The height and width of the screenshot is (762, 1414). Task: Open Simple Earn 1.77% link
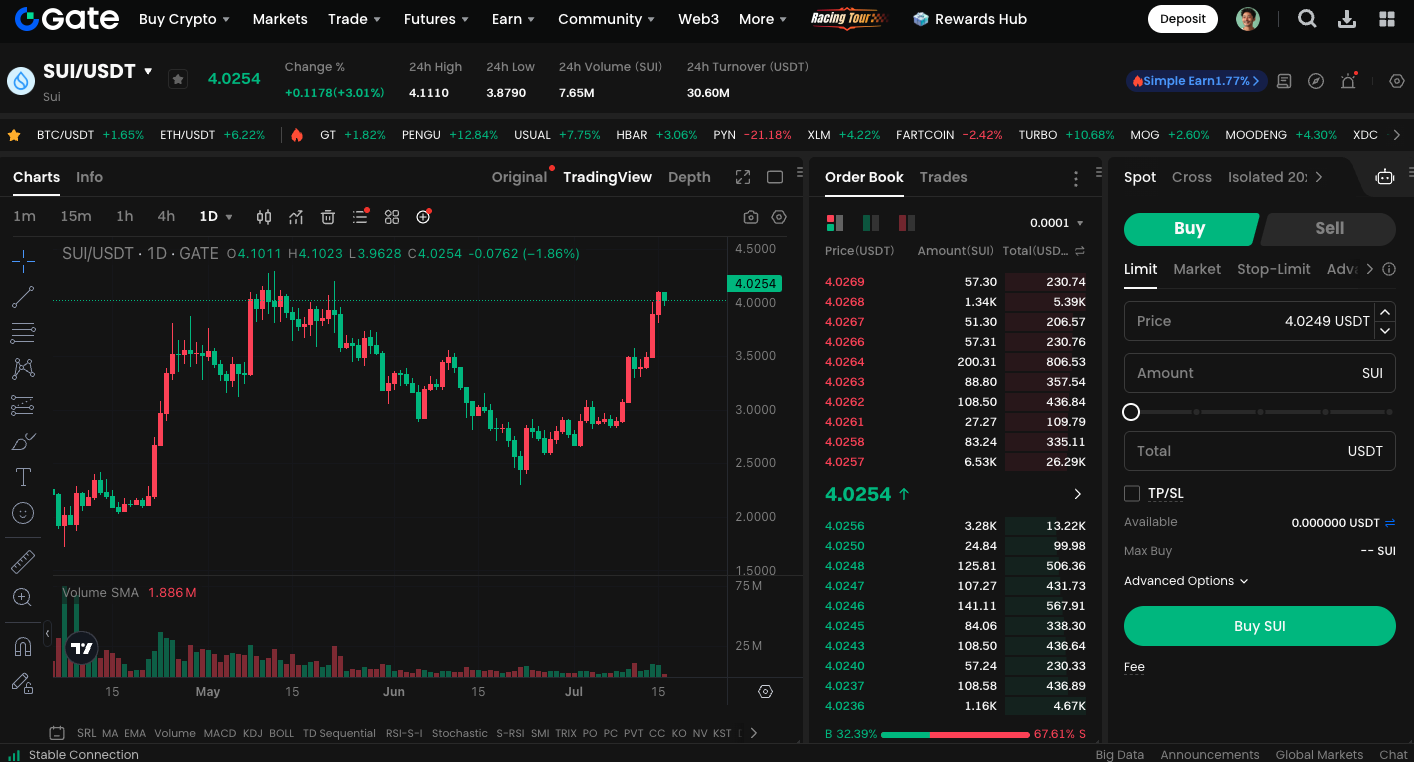pyautogui.click(x=1197, y=81)
